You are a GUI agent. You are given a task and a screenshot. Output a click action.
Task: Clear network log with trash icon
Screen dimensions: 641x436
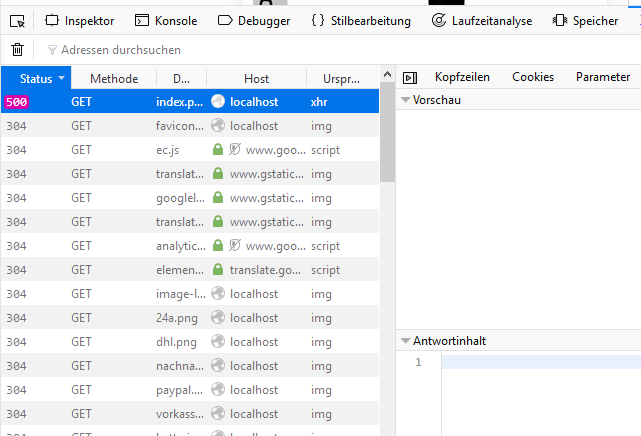pyautogui.click(x=17, y=50)
